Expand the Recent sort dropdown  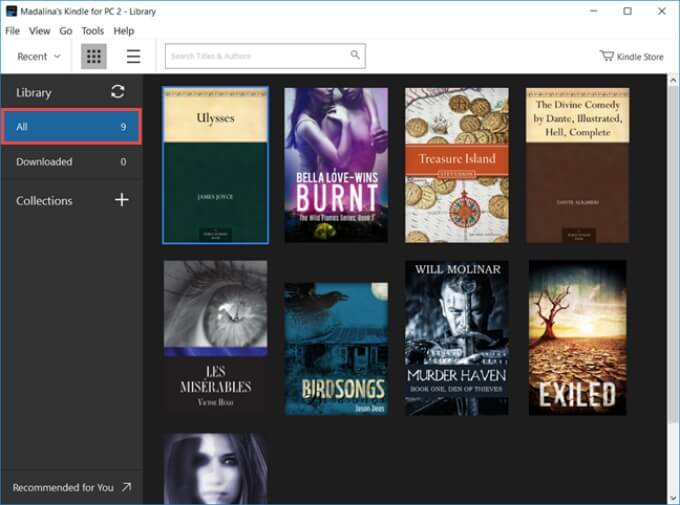tap(39, 56)
